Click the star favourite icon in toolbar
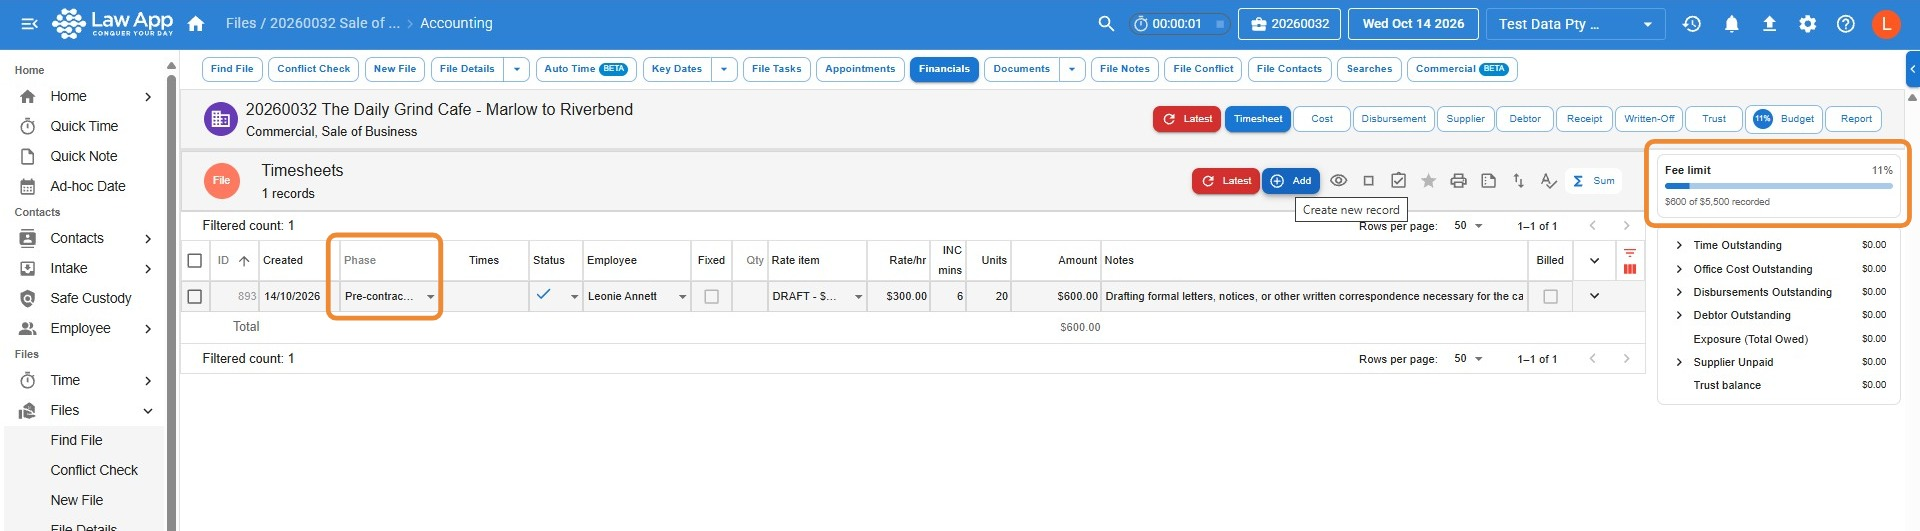 [1428, 181]
